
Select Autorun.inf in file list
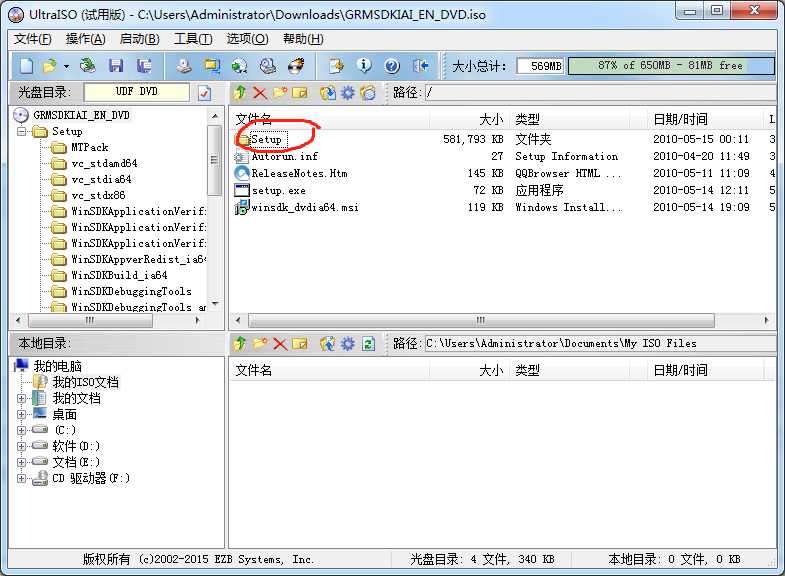tap(284, 157)
